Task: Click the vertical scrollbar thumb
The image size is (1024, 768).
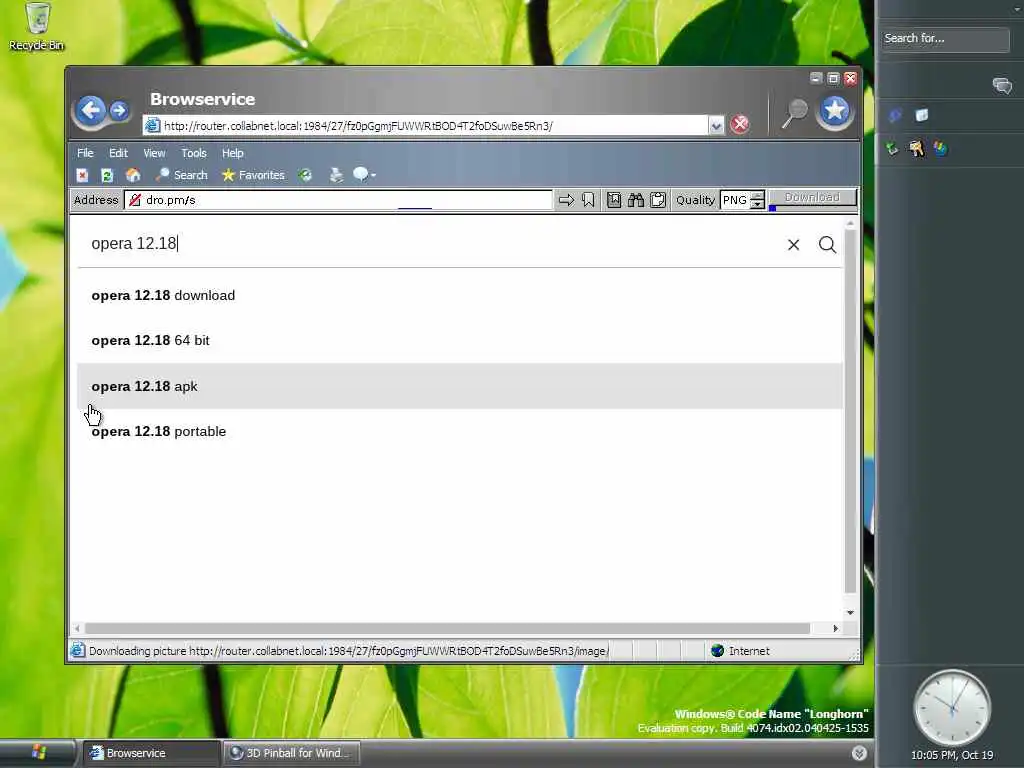Action: (x=850, y=409)
